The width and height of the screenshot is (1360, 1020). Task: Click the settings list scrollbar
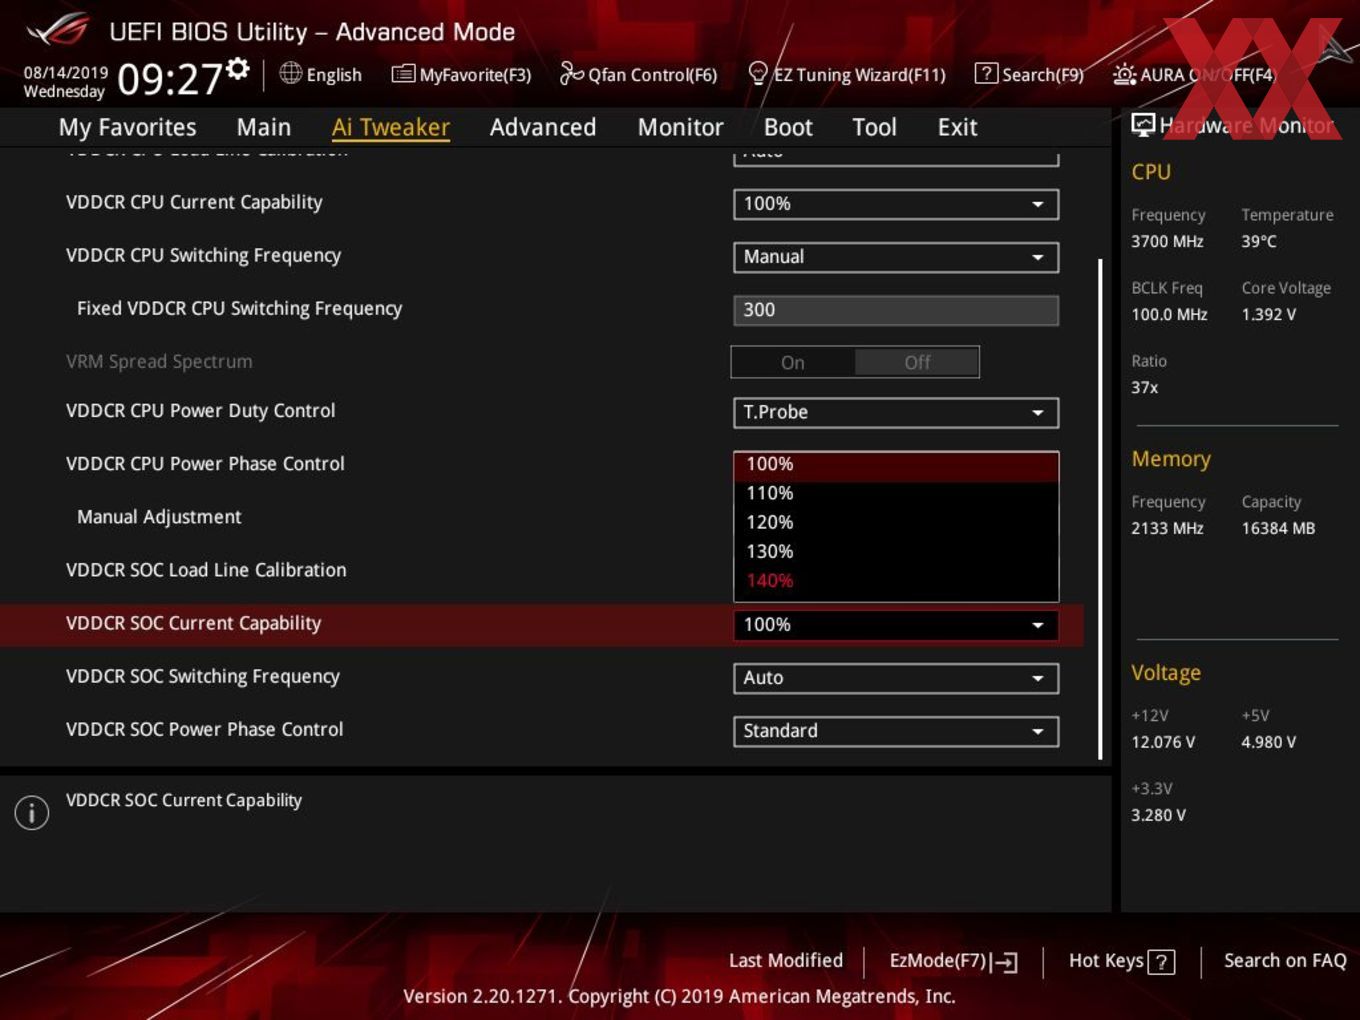pyautogui.click(x=1100, y=508)
